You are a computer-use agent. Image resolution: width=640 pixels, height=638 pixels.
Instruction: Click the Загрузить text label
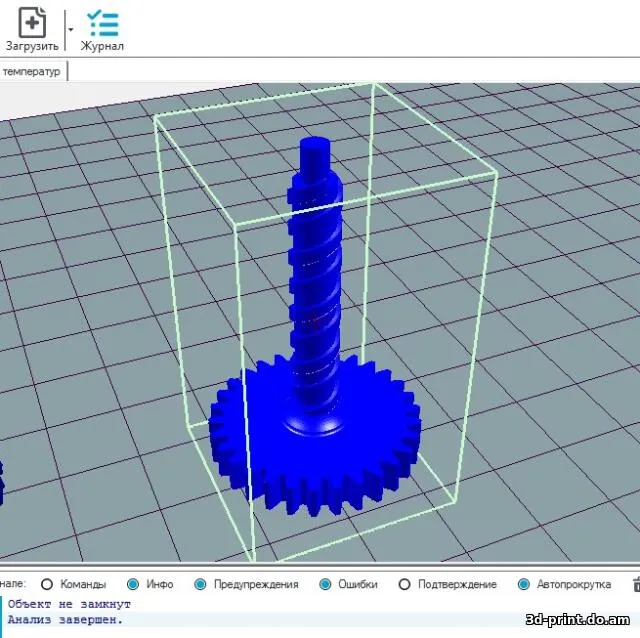[x=32, y=46]
